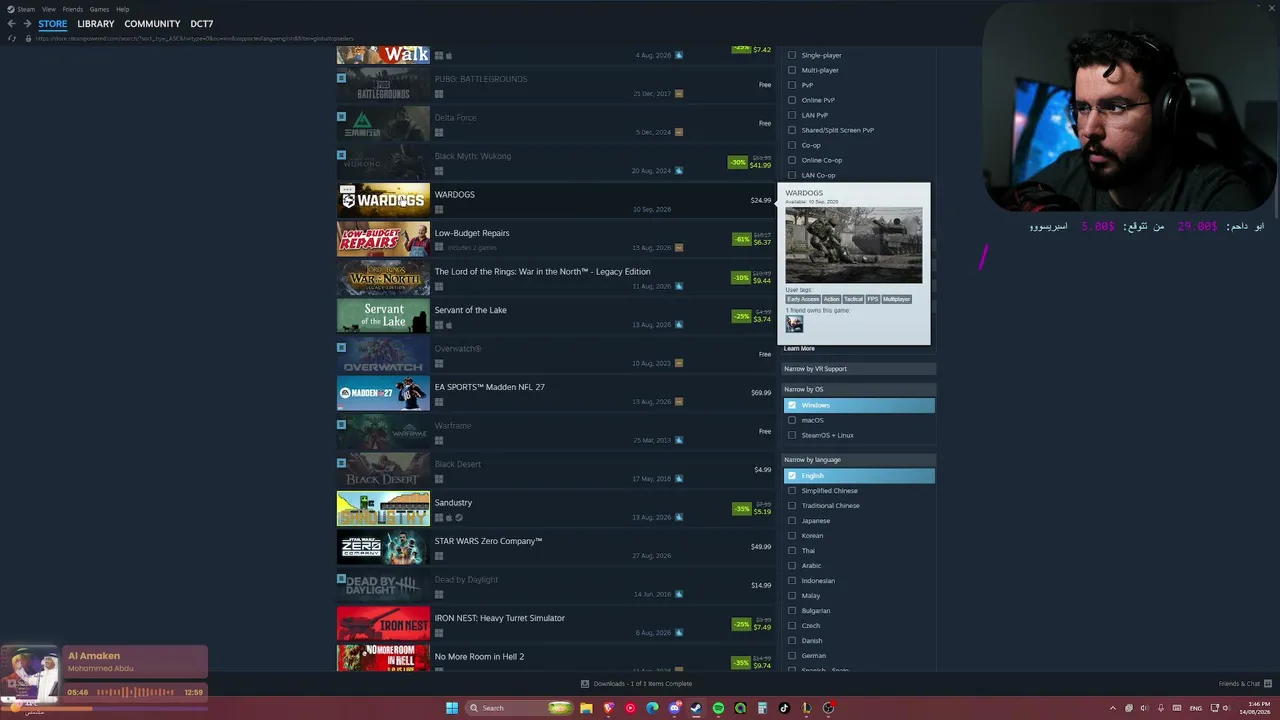Screen dimensions: 1280x720
Task: Open the Servant of the Lake listing
Action: (555, 316)
